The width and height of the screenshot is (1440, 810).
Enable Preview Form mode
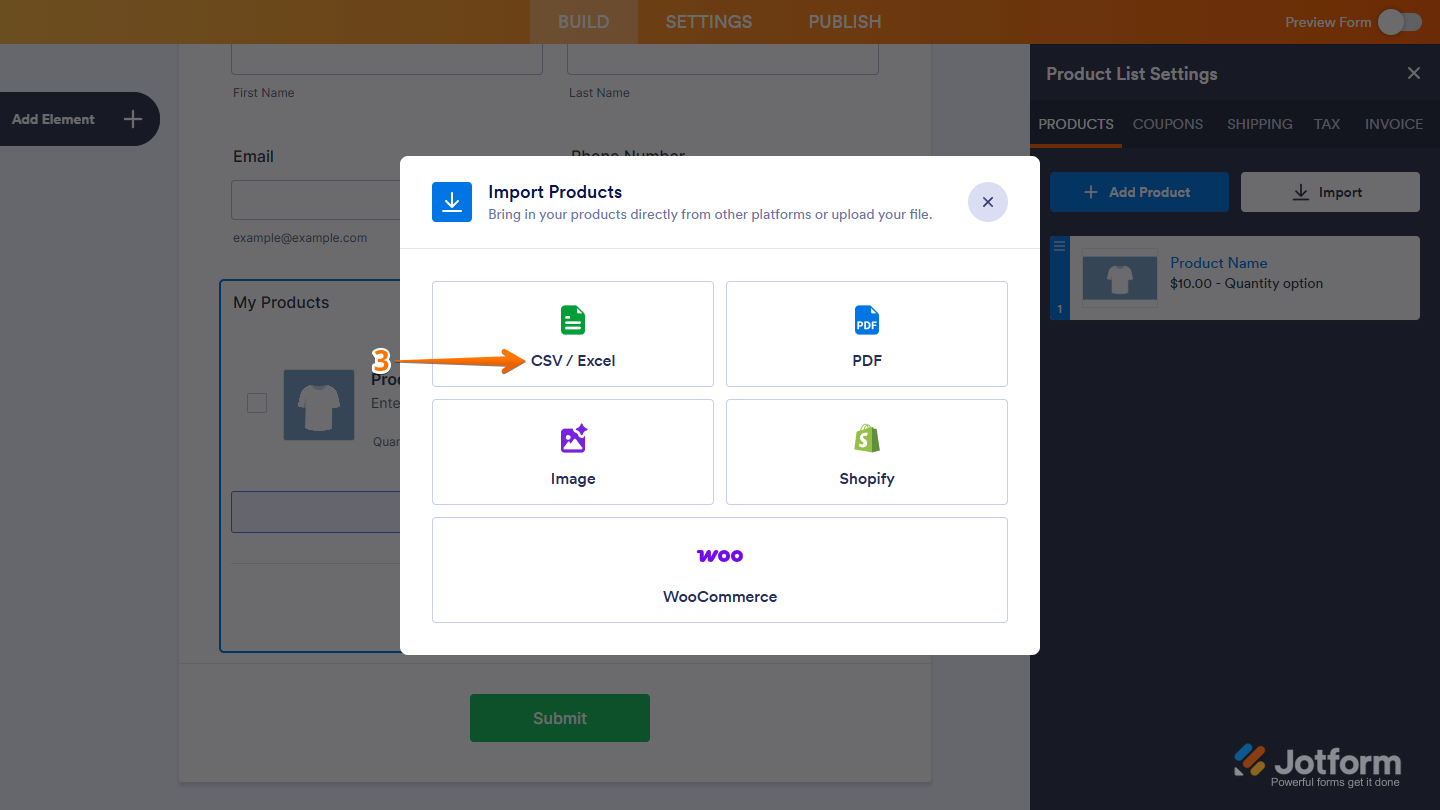(1398, 21)
